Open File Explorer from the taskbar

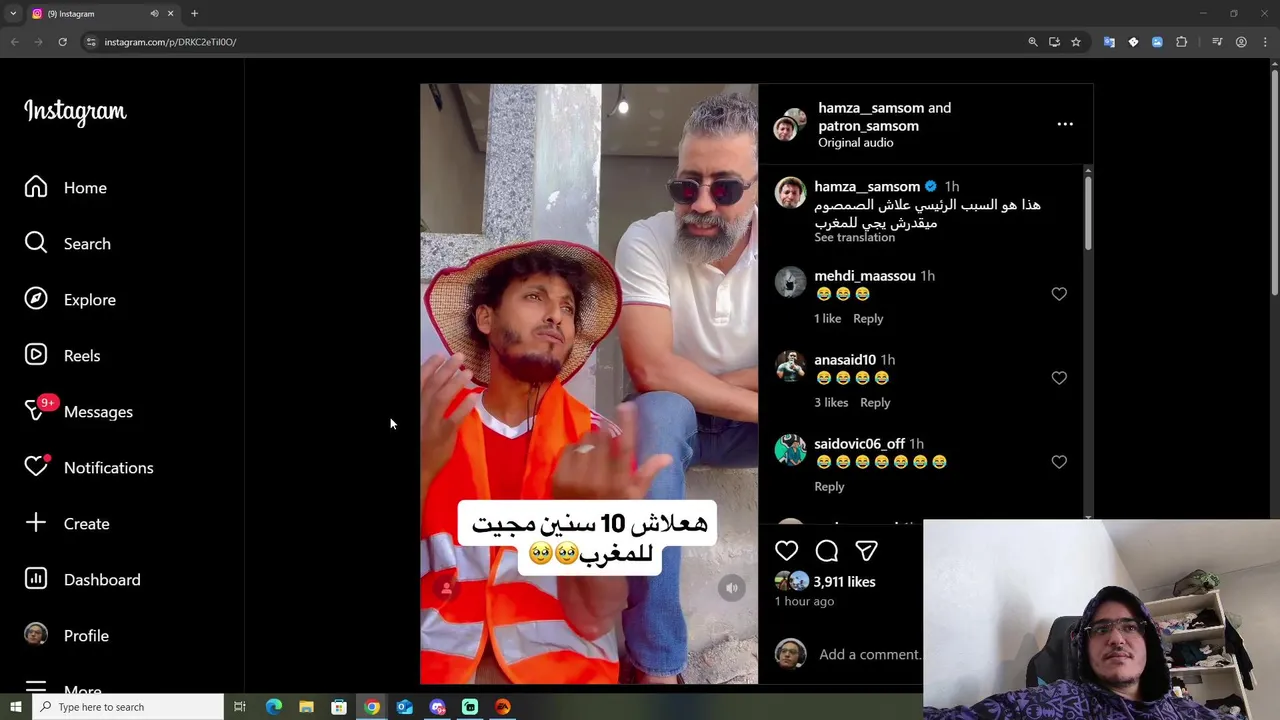(306, 707)
